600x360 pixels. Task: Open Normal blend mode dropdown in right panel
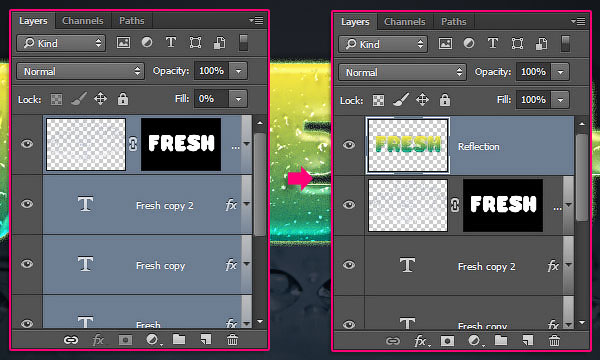click(402, 72)
